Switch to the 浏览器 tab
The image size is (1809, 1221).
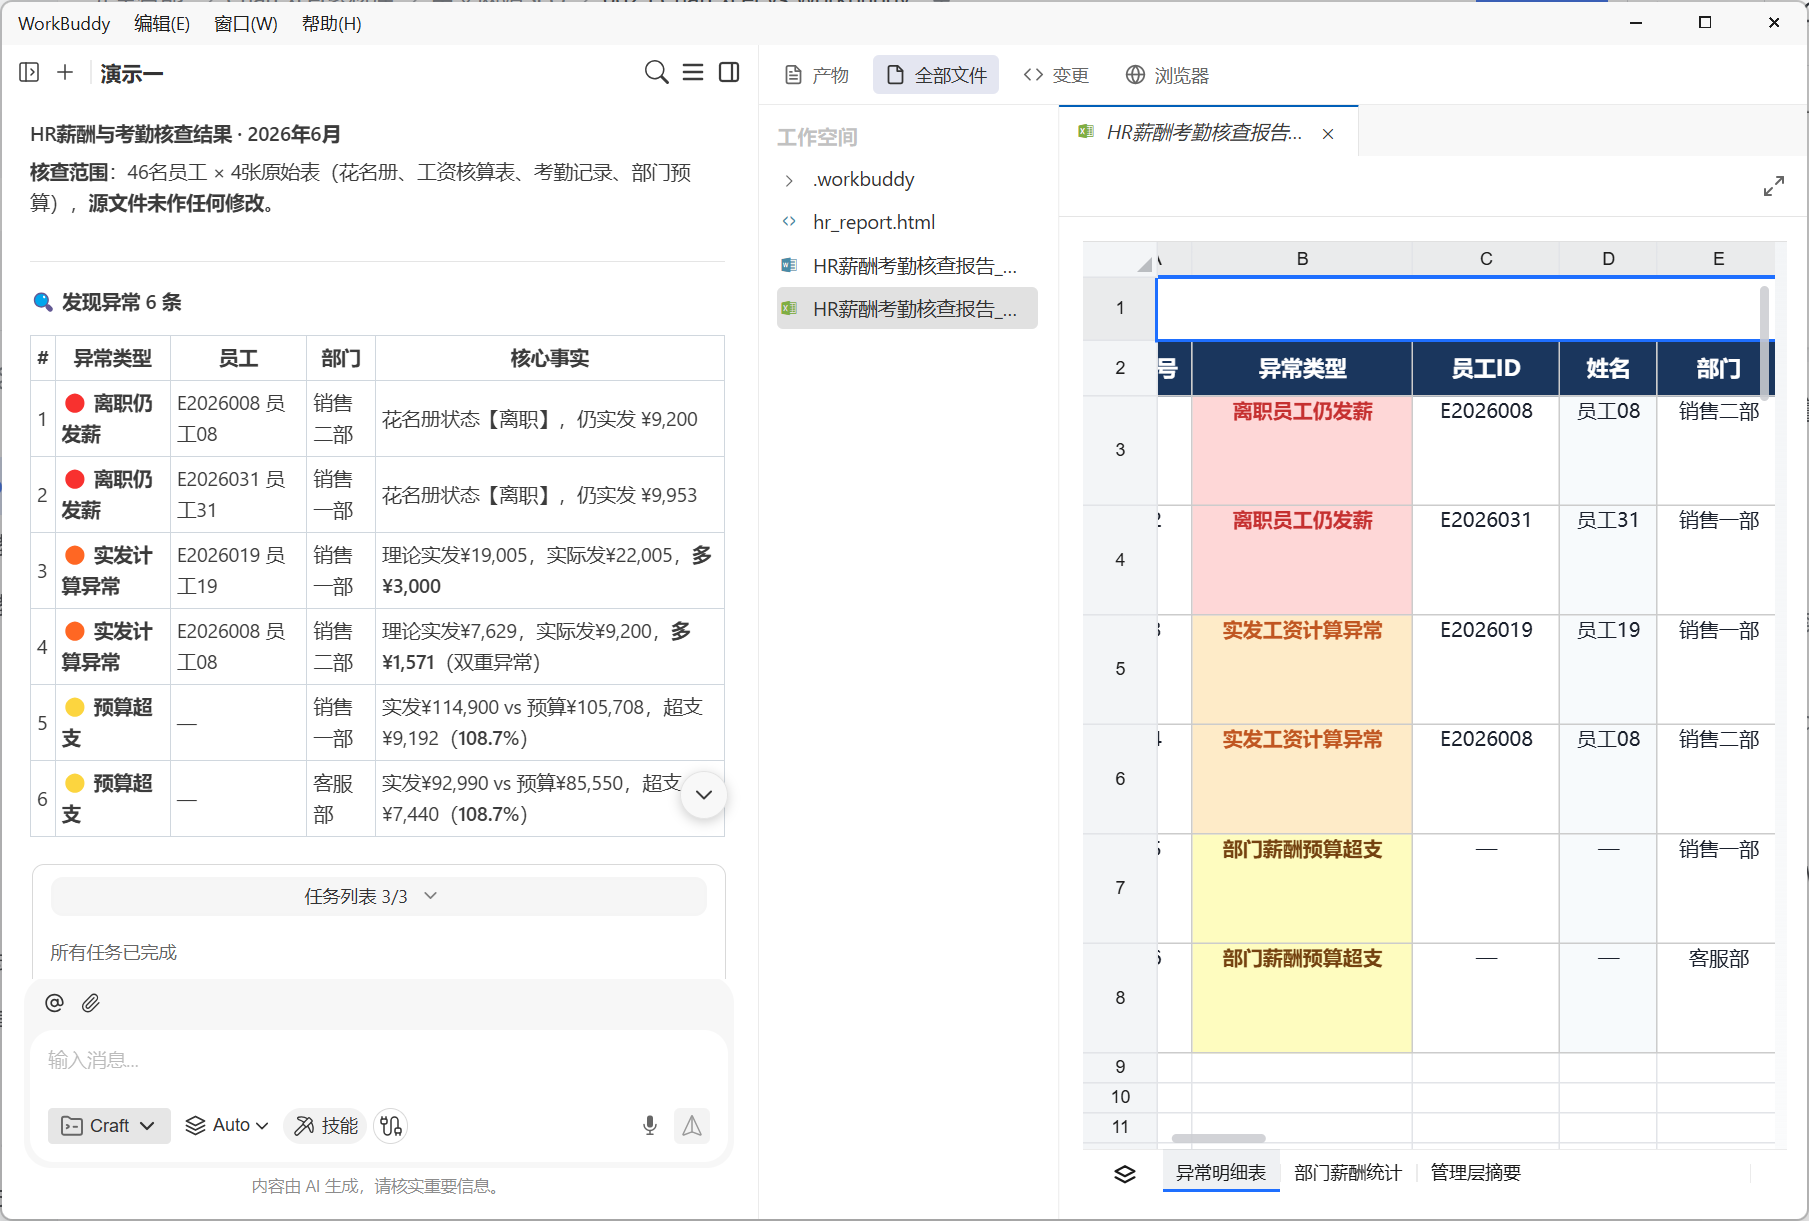1167,75
